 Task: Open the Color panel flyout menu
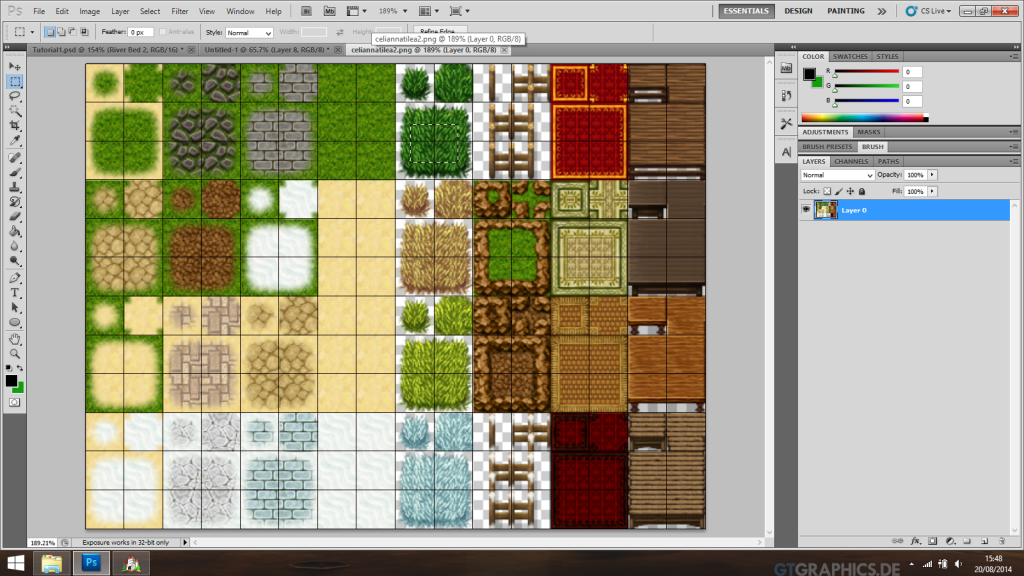1014,57
